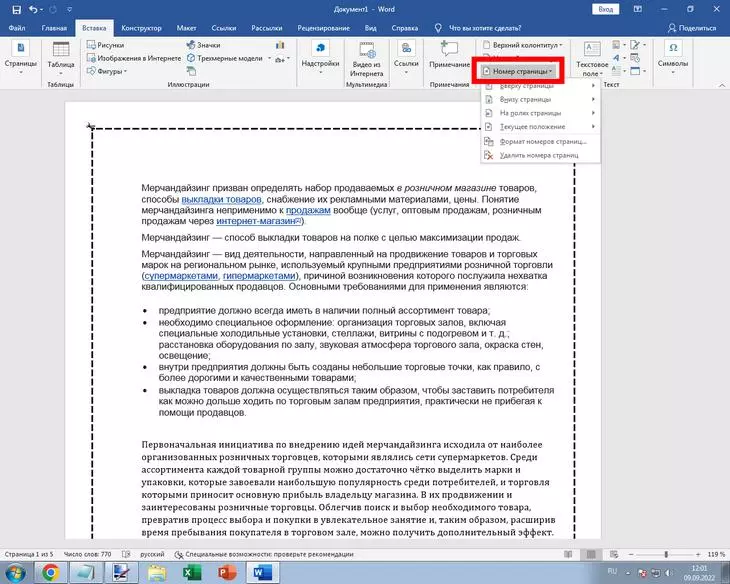The height and width of the screenshot is (584, 730).
Task: Click the Quick Parts icon
Action: tap(618, 45)
